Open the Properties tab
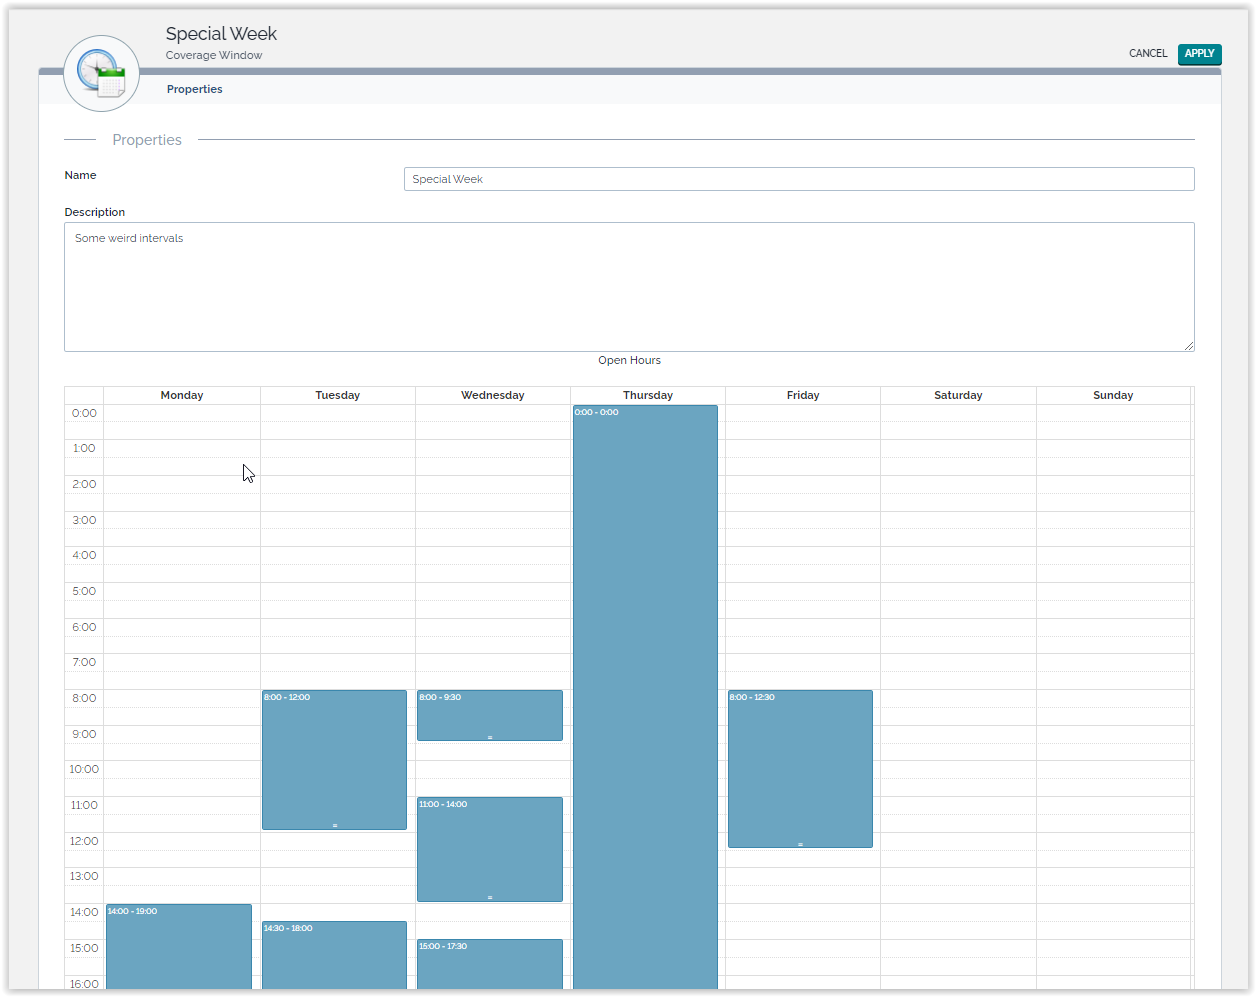 [194, 90]
